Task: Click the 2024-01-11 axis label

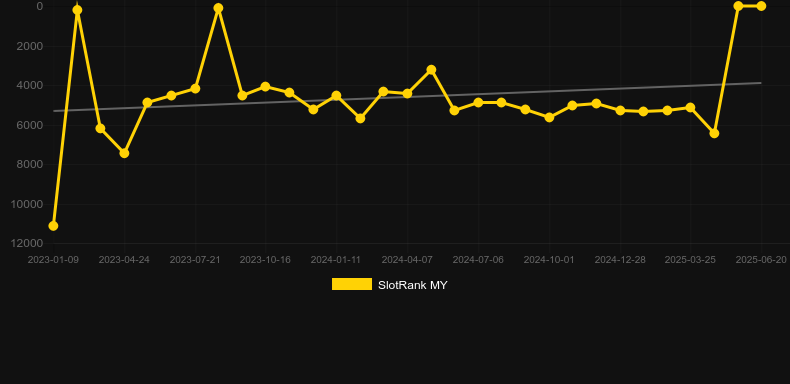Action: pyautogui.click(x=336, y=260)
